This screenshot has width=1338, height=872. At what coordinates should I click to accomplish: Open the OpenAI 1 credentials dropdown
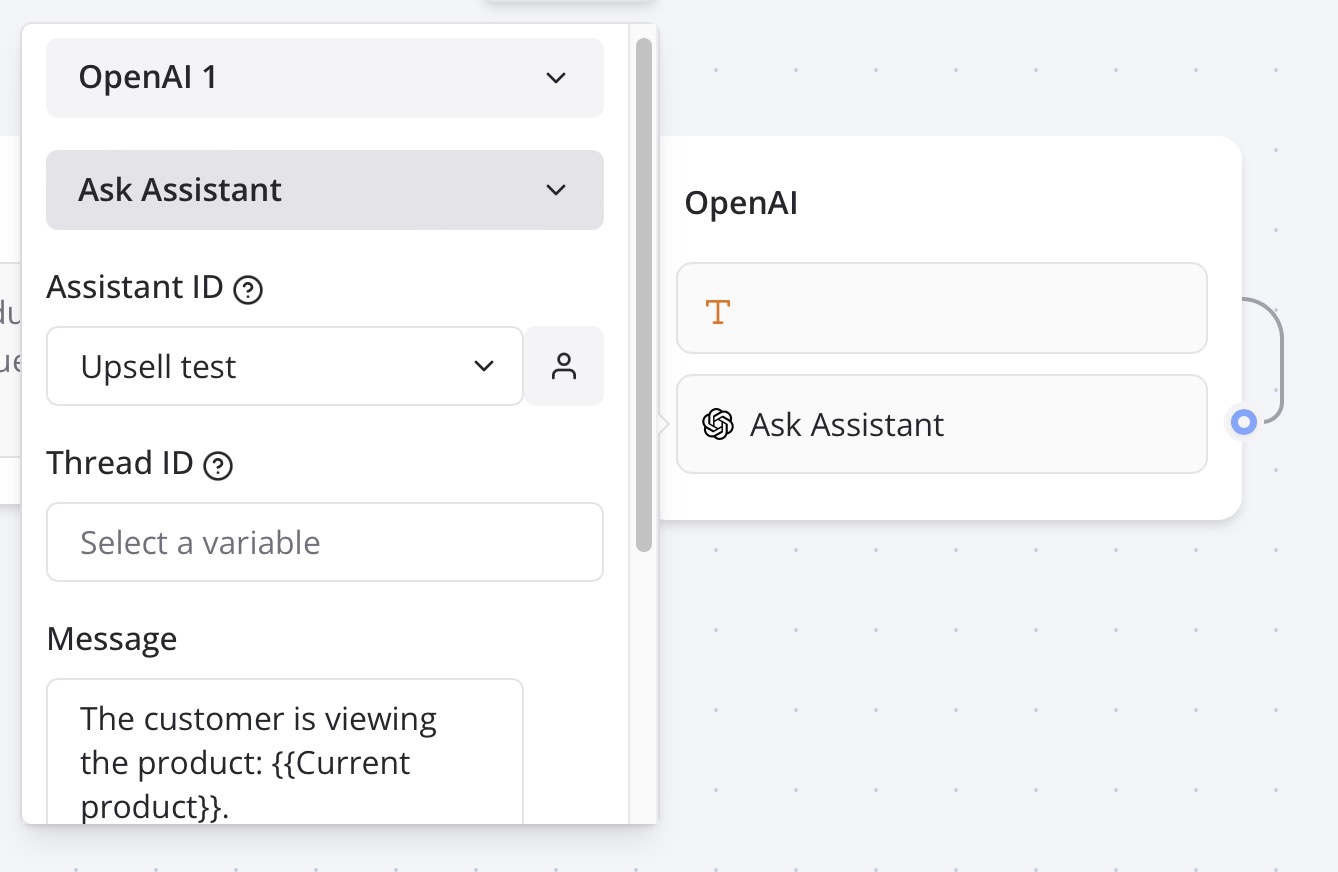click(324, 78)
